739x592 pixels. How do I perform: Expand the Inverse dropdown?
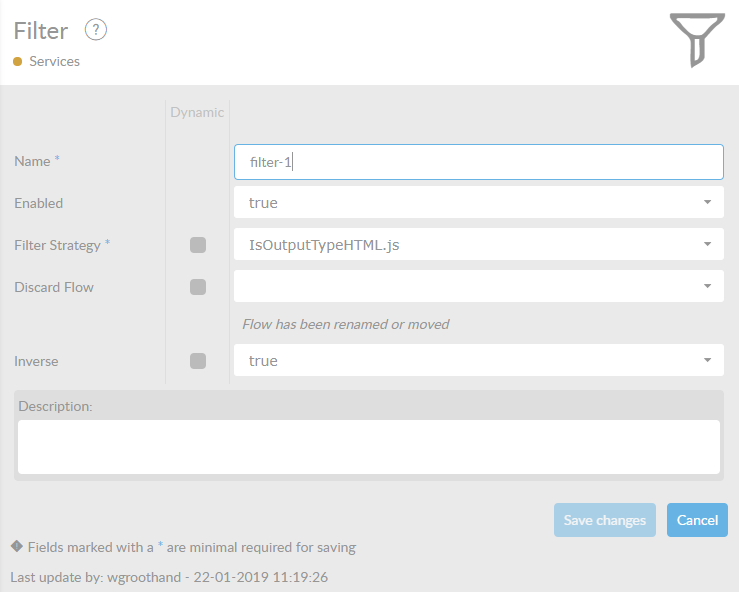478,361
